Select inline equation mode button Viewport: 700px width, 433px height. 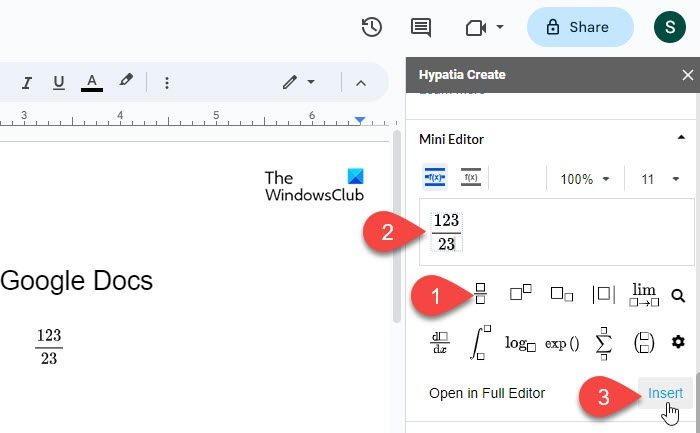(x=471, y=178)
